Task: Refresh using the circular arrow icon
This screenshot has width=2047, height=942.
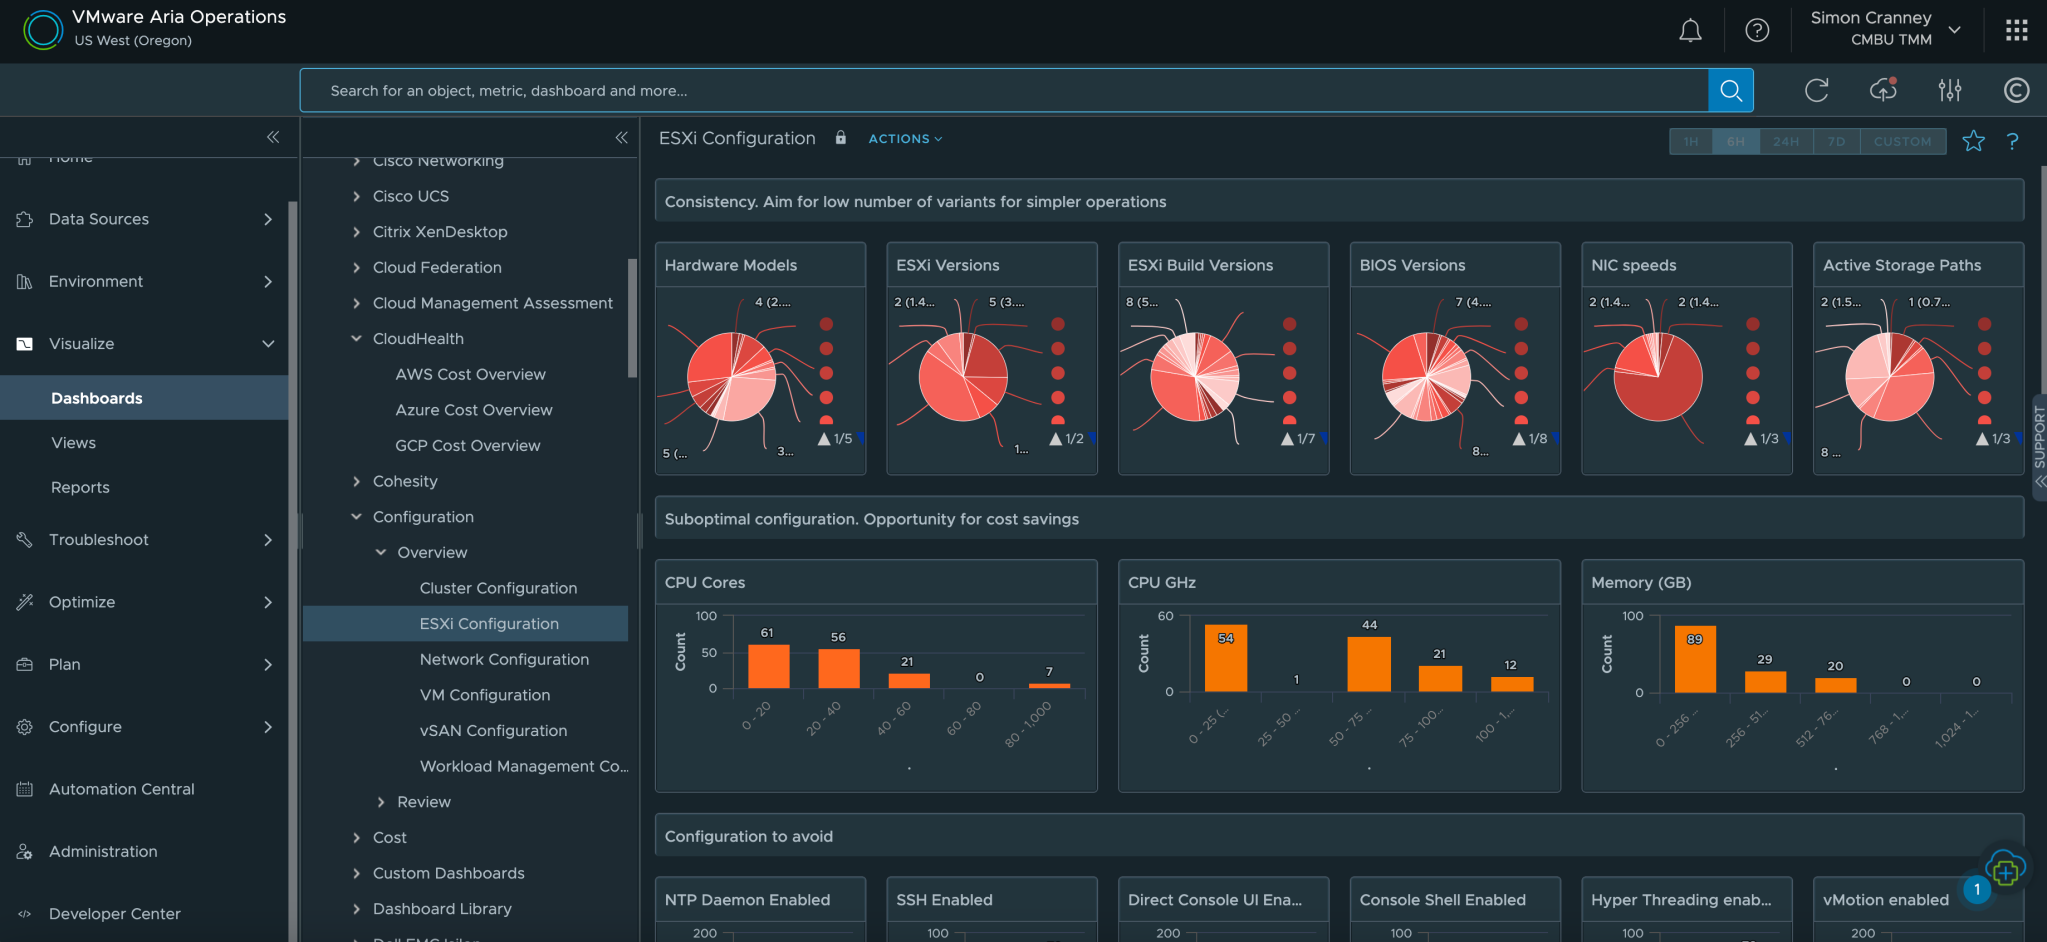Action: 1817,91
